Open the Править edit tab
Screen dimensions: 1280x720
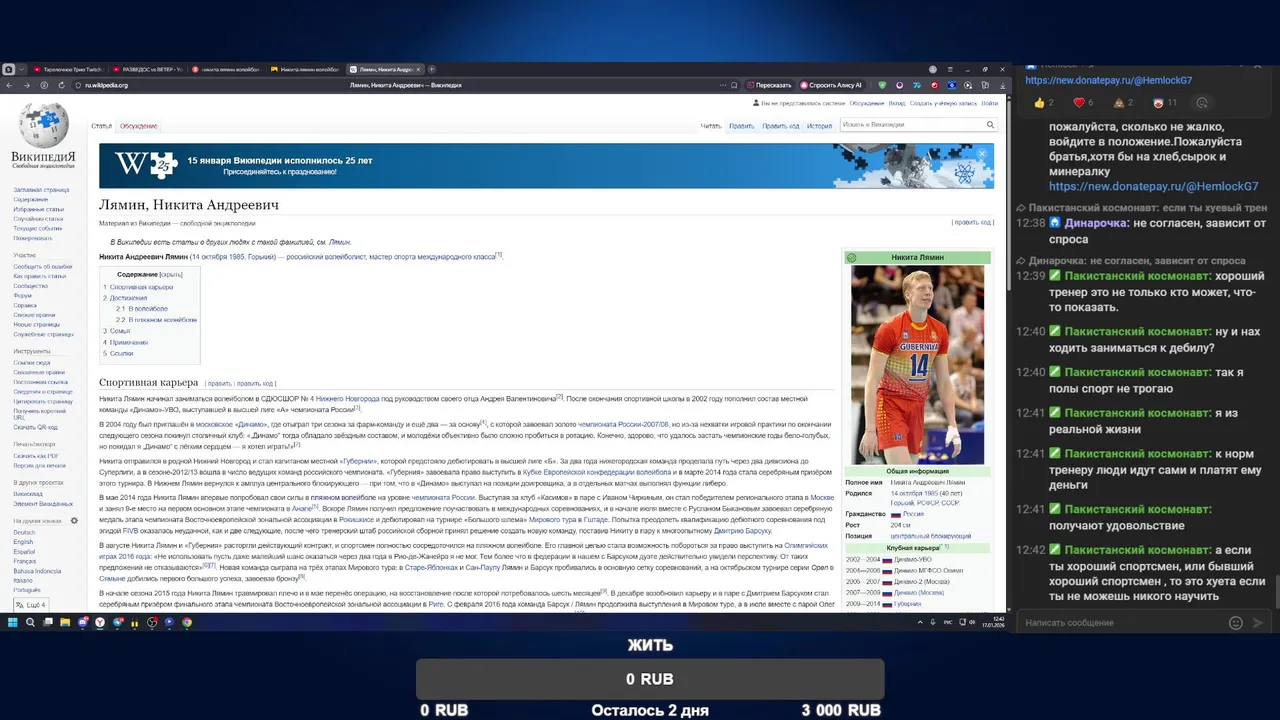[742, 126]
